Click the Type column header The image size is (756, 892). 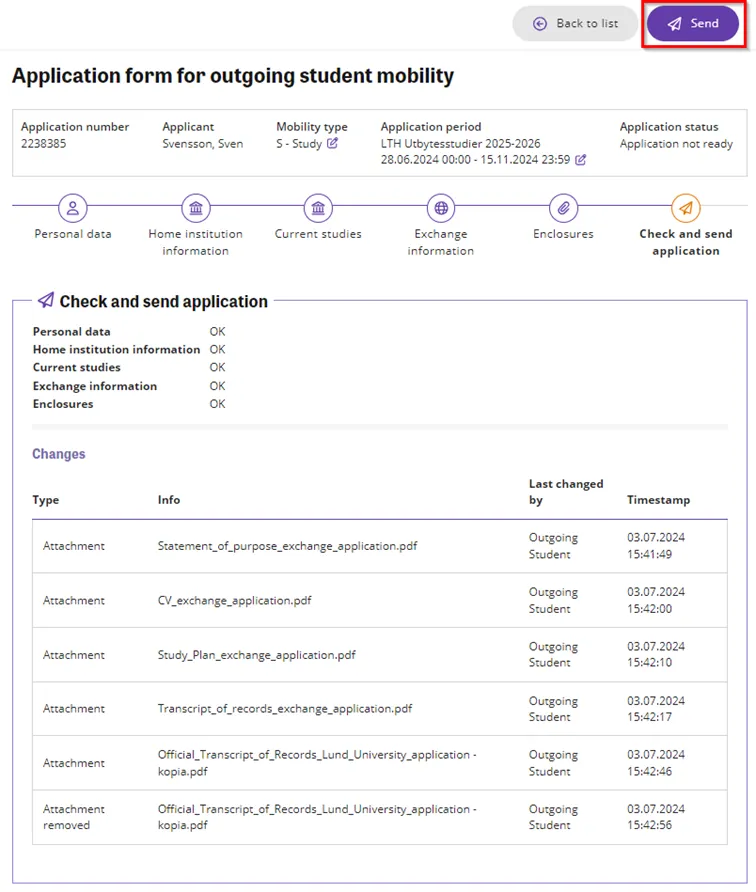click(x=46, y=500)
